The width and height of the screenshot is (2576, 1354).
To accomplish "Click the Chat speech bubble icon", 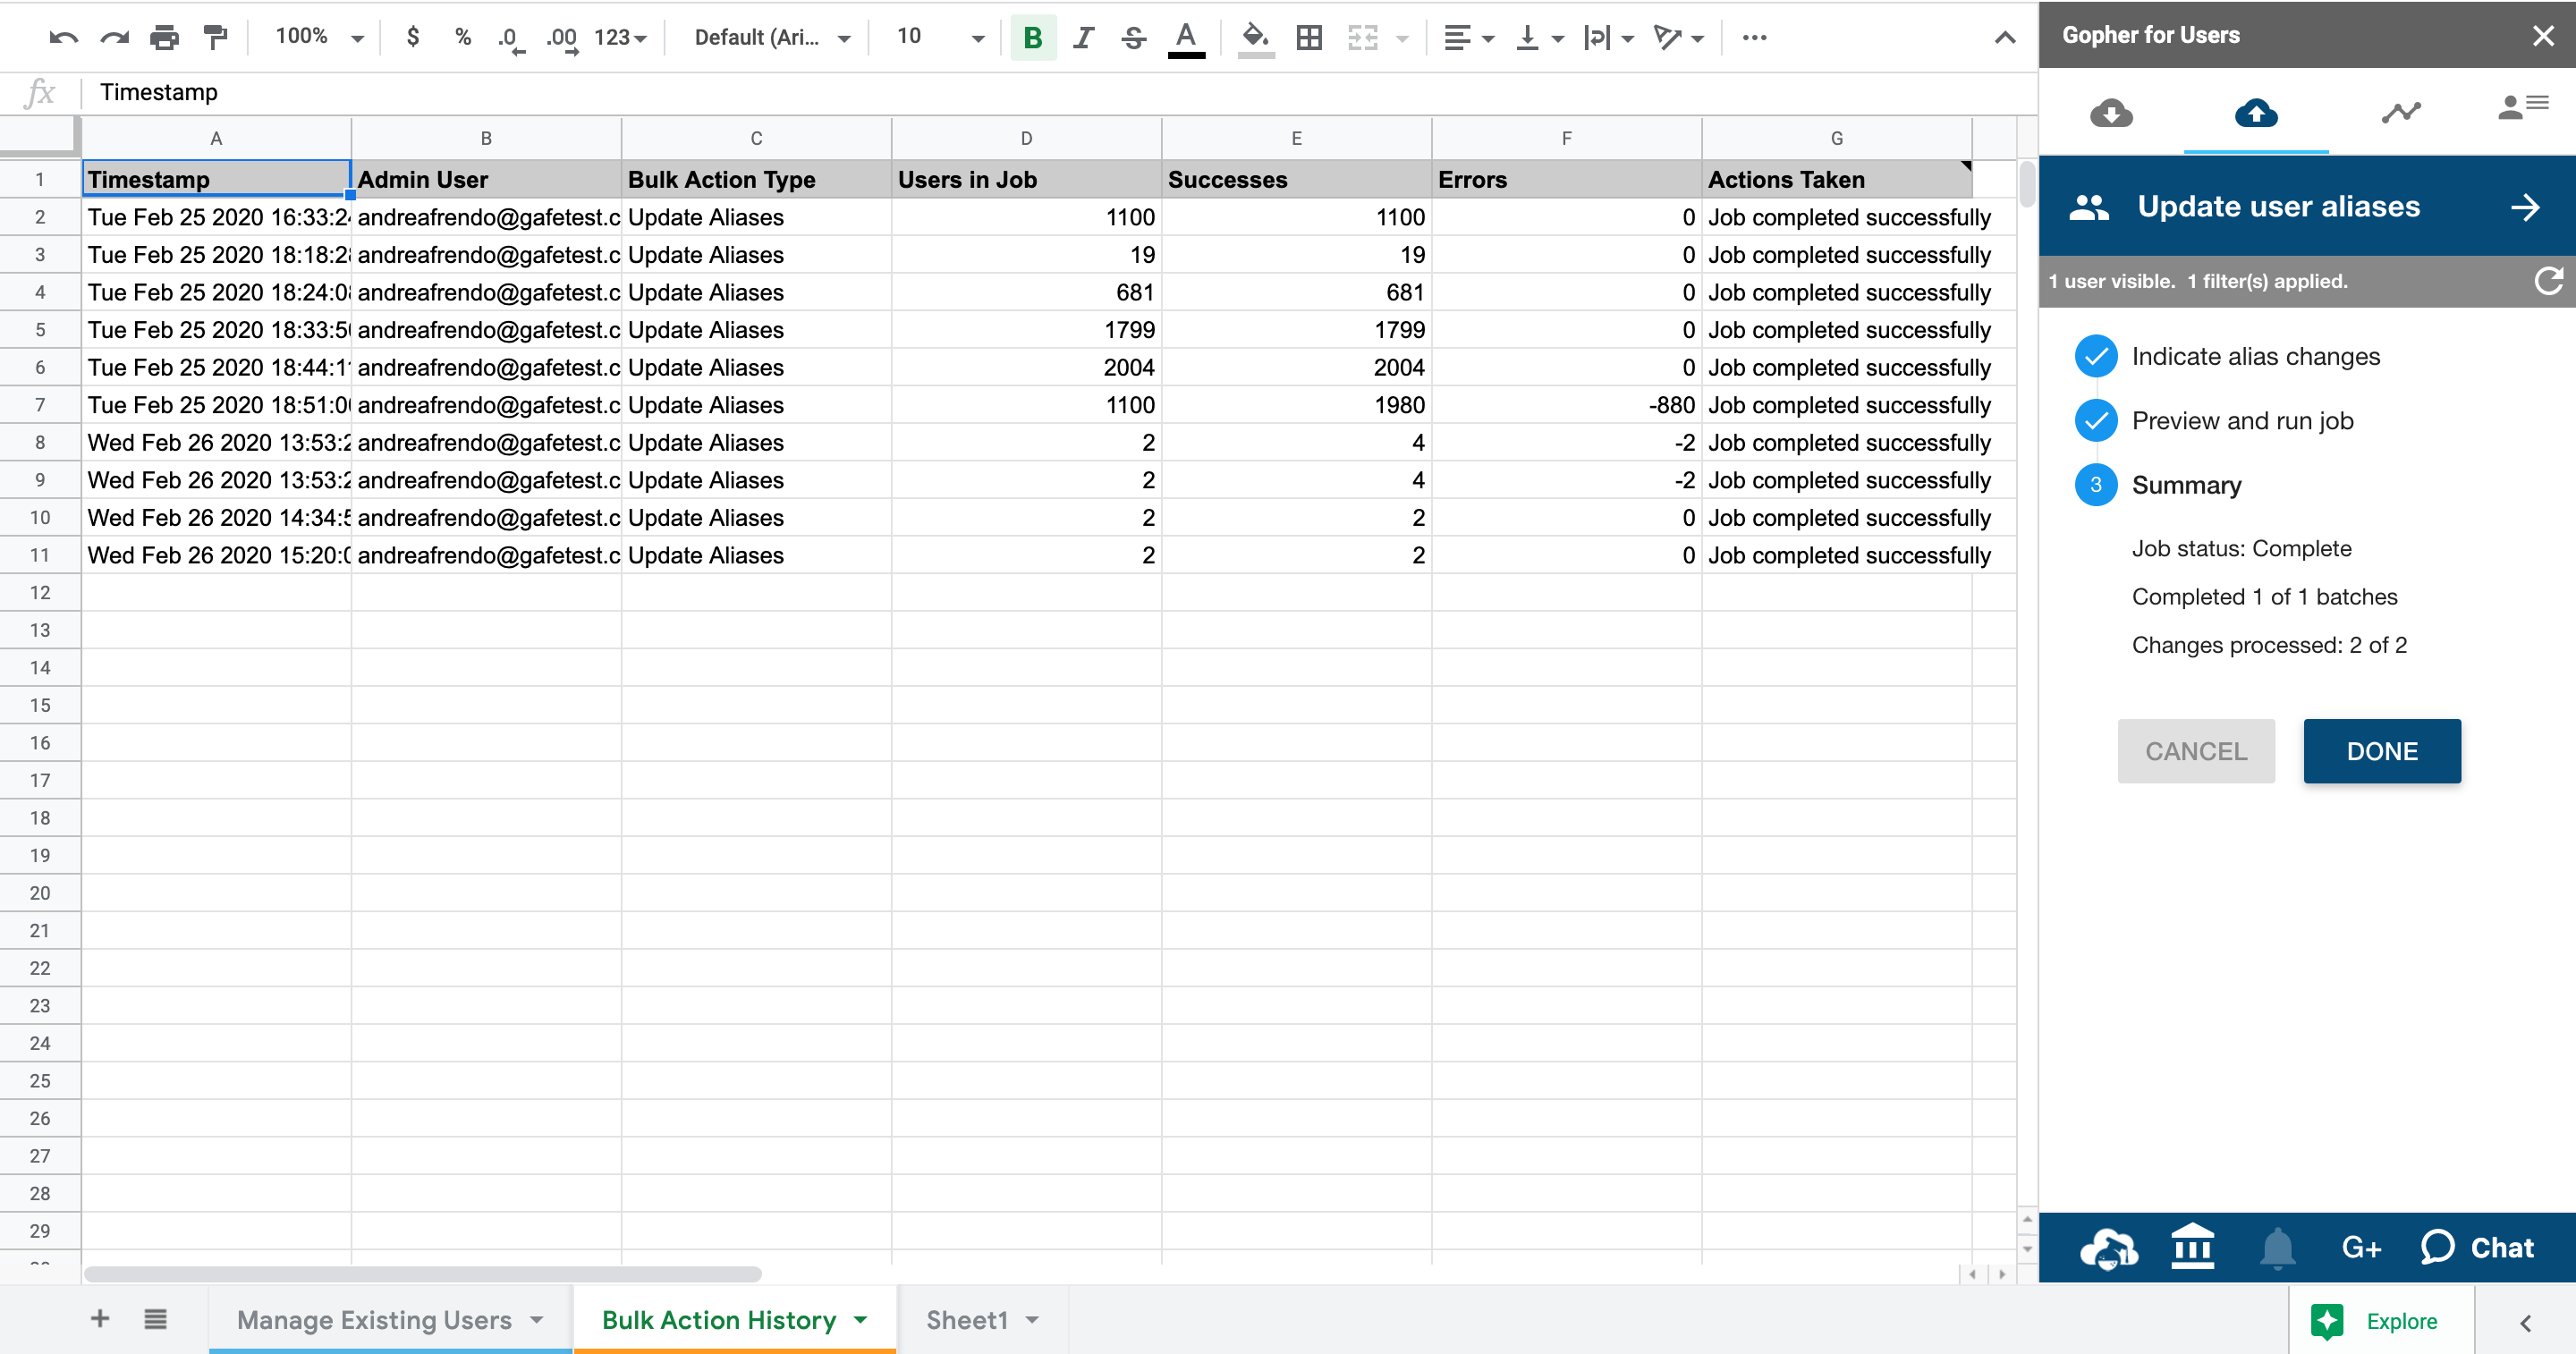I will point(2437,1247).
